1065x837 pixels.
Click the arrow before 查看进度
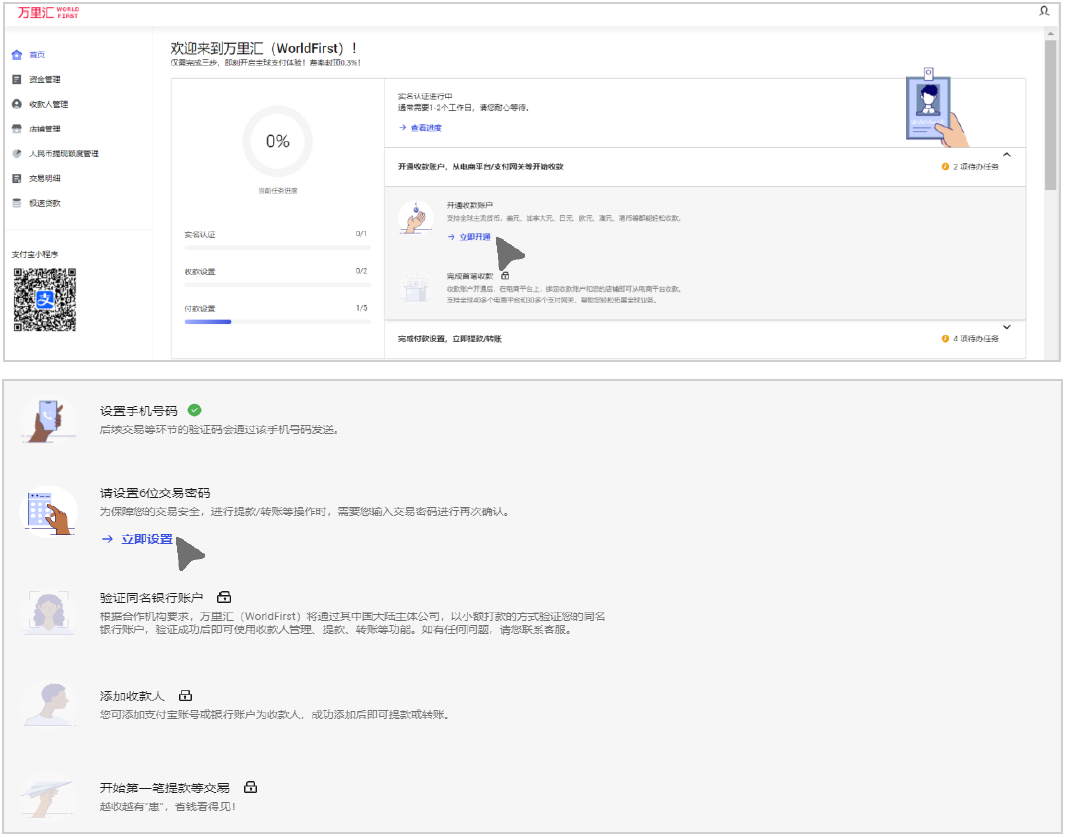403,128
